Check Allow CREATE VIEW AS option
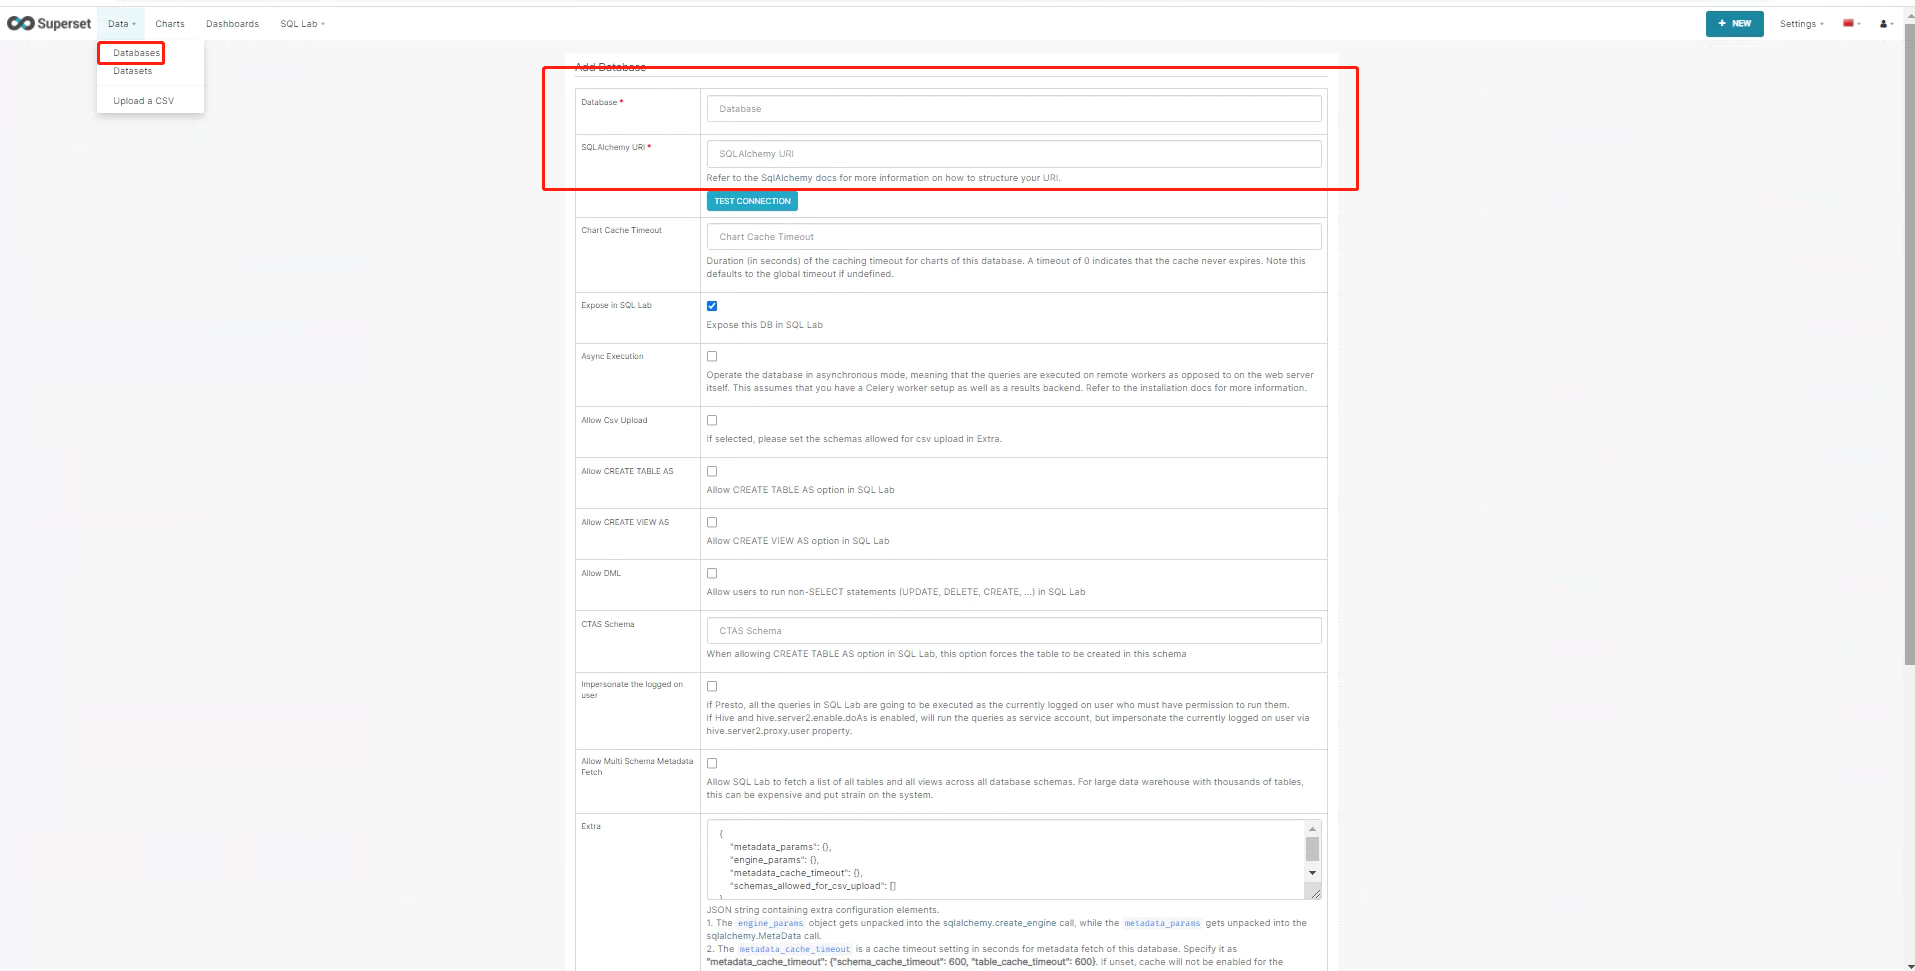Image resolution: width=1915 pixels, height=971 pixels. 712,522
